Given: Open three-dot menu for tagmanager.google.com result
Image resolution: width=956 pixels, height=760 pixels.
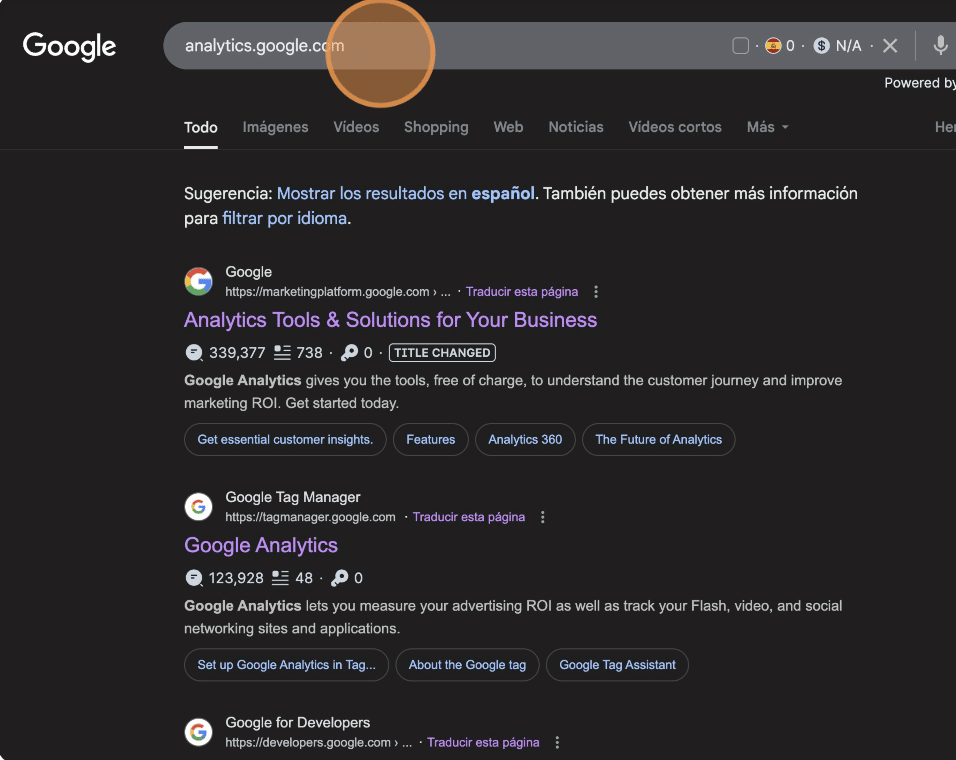Looking at the screenshot, I should (543, 517).
